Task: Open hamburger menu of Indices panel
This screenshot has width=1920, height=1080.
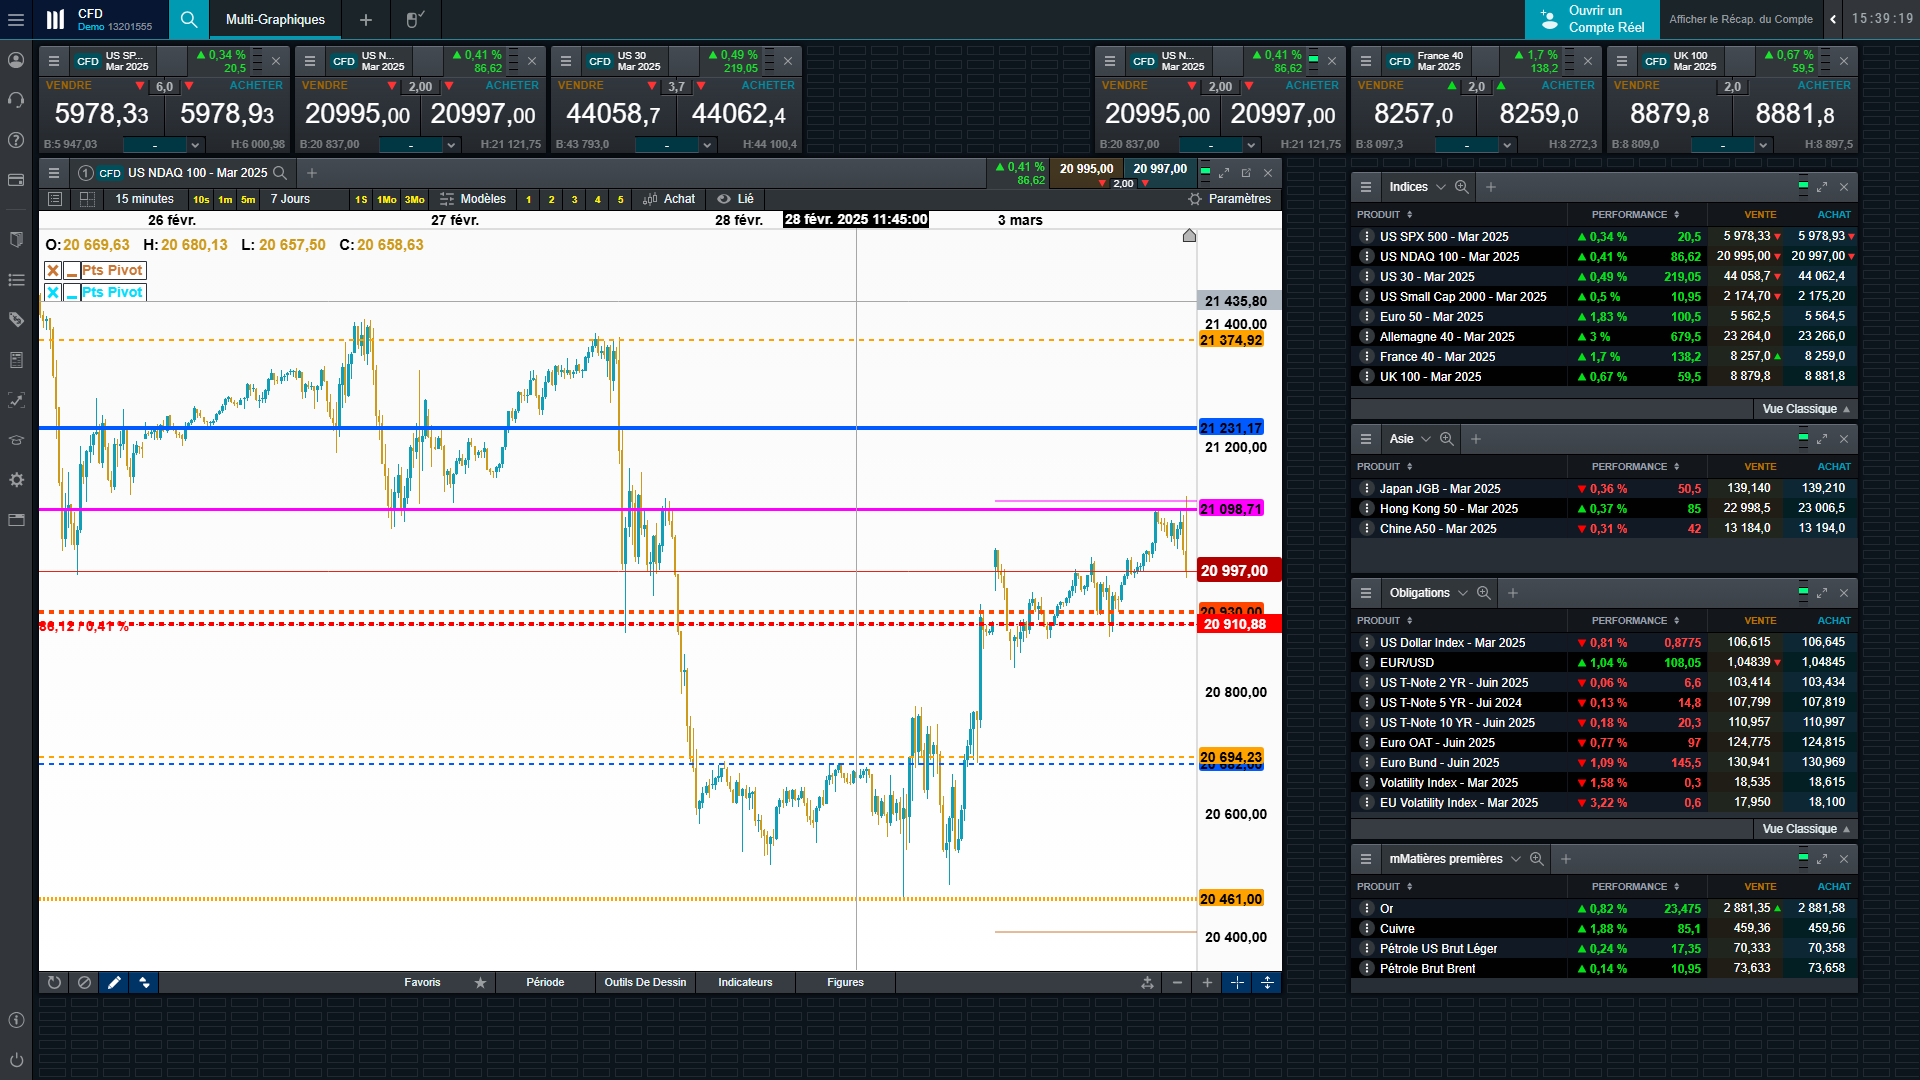Action: coord(1365,187)
